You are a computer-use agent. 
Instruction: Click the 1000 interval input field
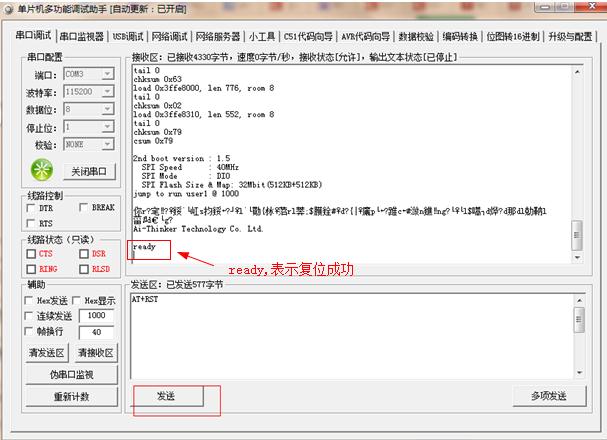(96, 316)
